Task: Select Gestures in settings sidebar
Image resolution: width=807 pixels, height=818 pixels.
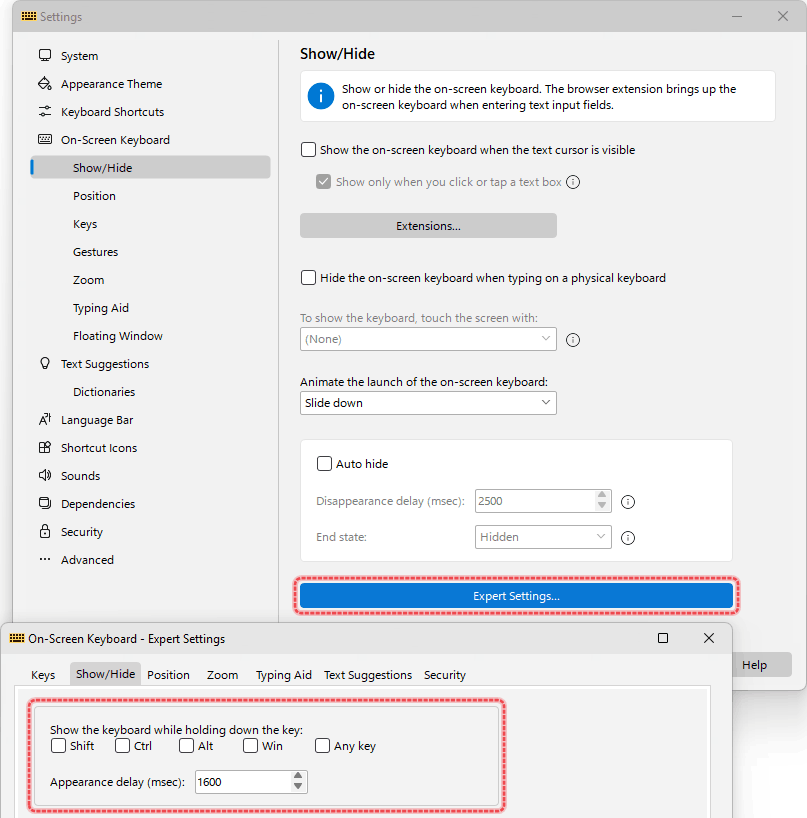Action: tap(150, 251)
